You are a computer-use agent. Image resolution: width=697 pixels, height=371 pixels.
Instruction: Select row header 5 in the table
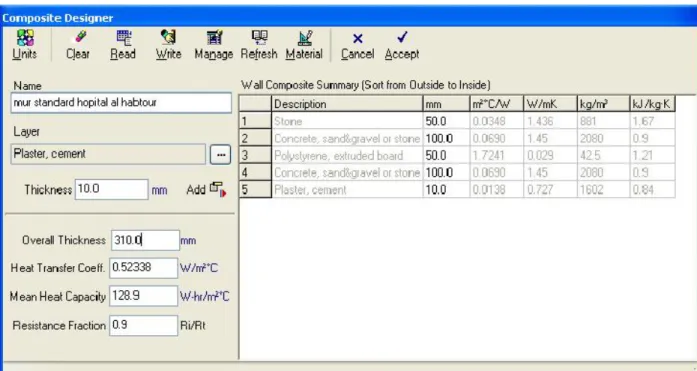(255, 190)
